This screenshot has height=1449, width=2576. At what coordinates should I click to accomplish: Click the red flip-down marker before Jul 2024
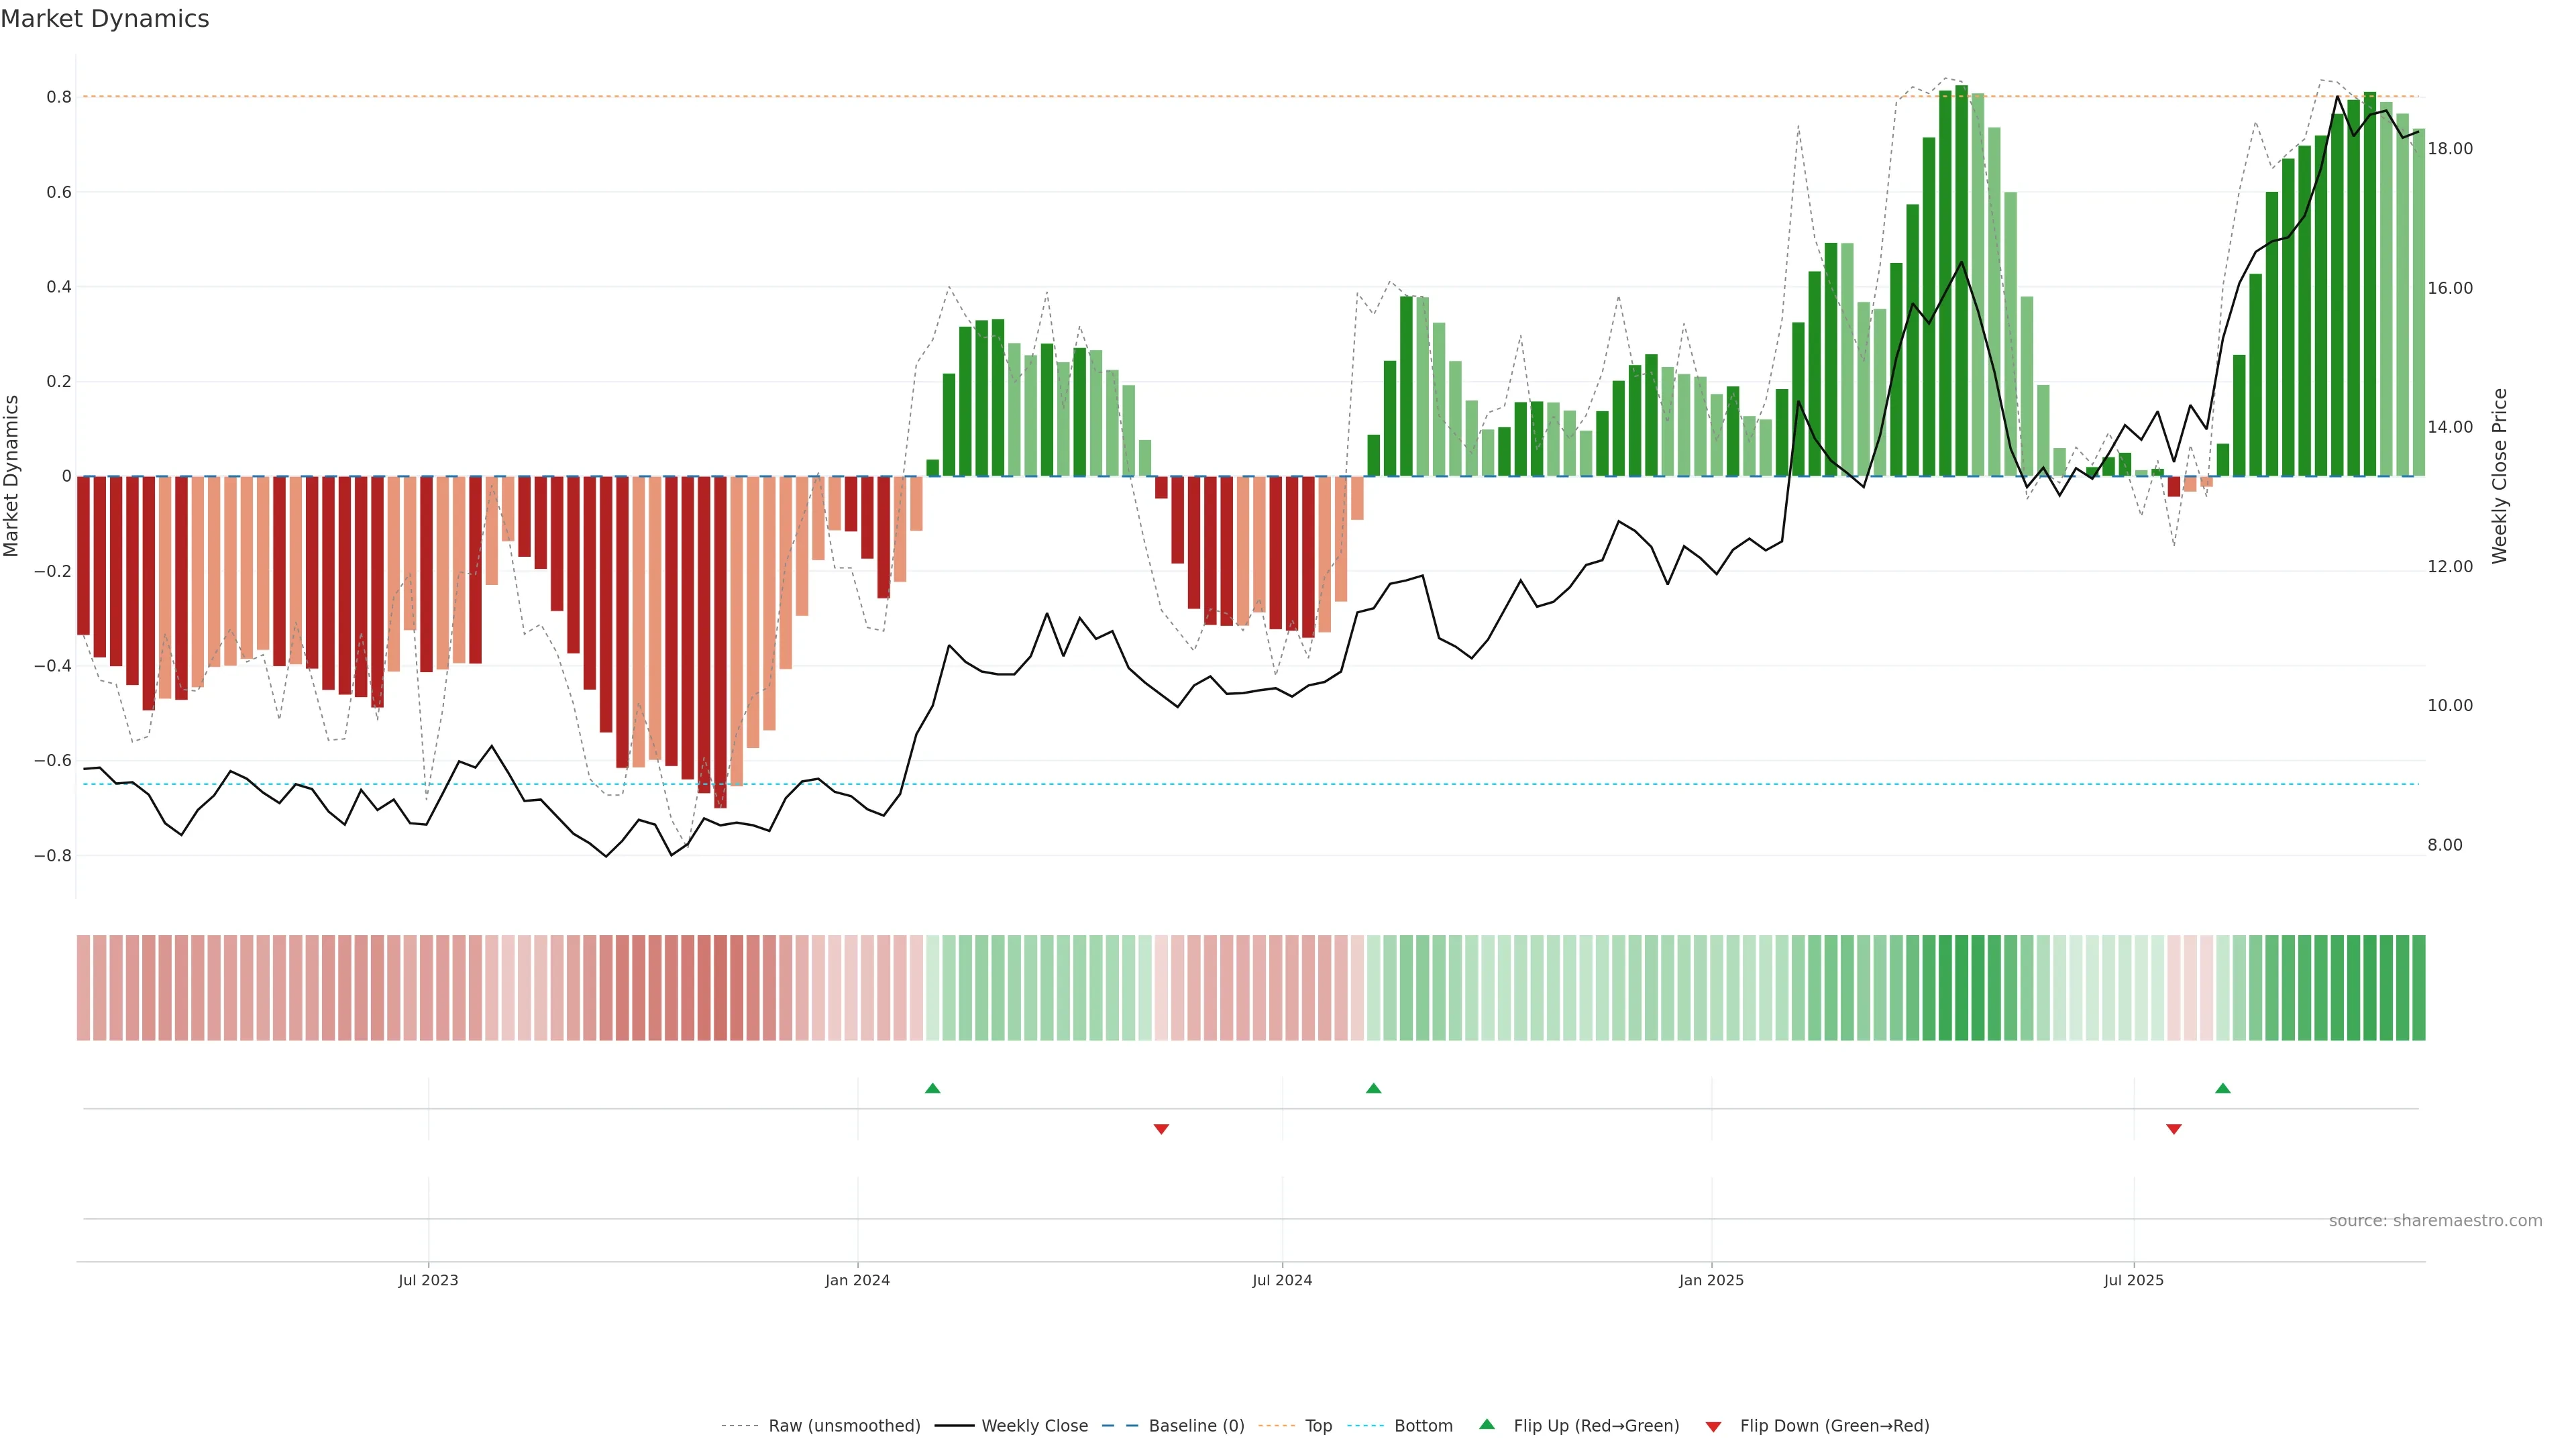point(1161,1129)
